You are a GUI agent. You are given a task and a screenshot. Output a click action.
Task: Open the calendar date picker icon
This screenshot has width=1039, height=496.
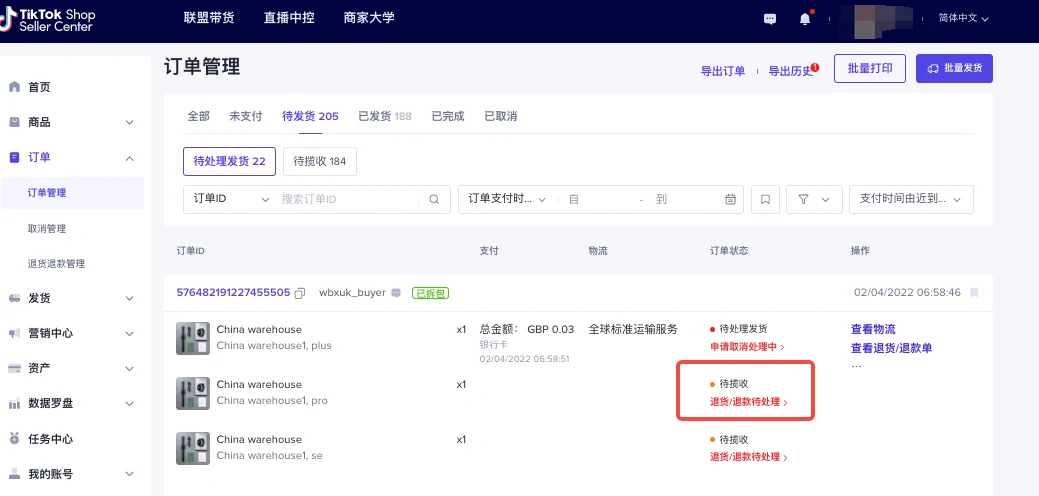[x=730, y=199]
